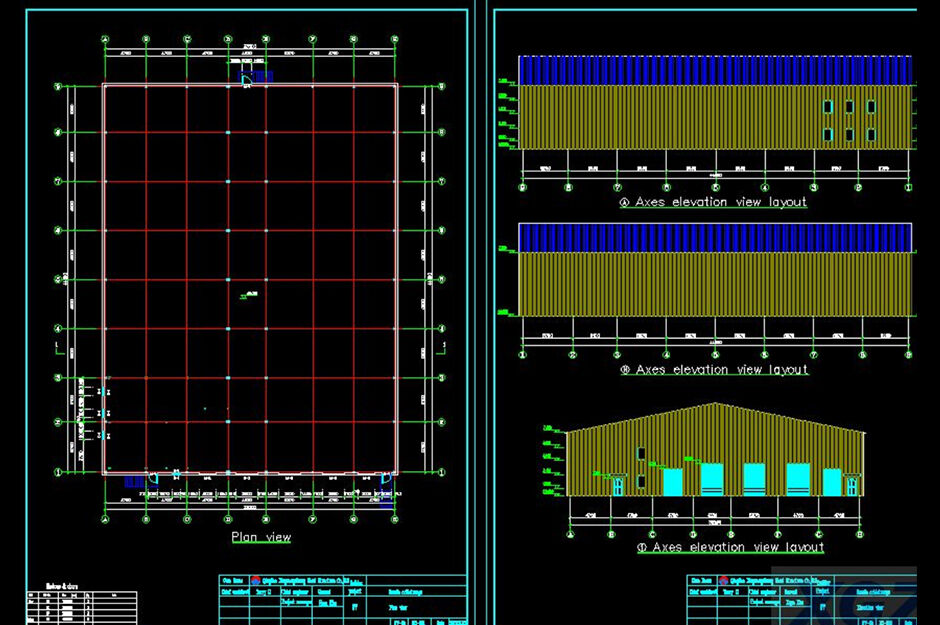Click the section cut mark left of the plan
The height and width of the screenshot is (625, 940).
[x=56, y=347]
